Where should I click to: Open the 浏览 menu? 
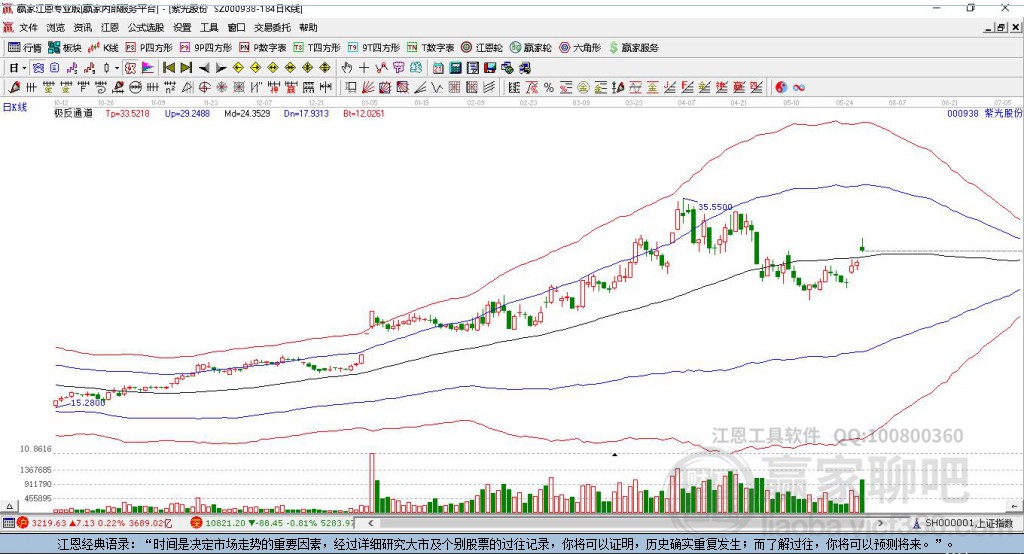[56, 27]
